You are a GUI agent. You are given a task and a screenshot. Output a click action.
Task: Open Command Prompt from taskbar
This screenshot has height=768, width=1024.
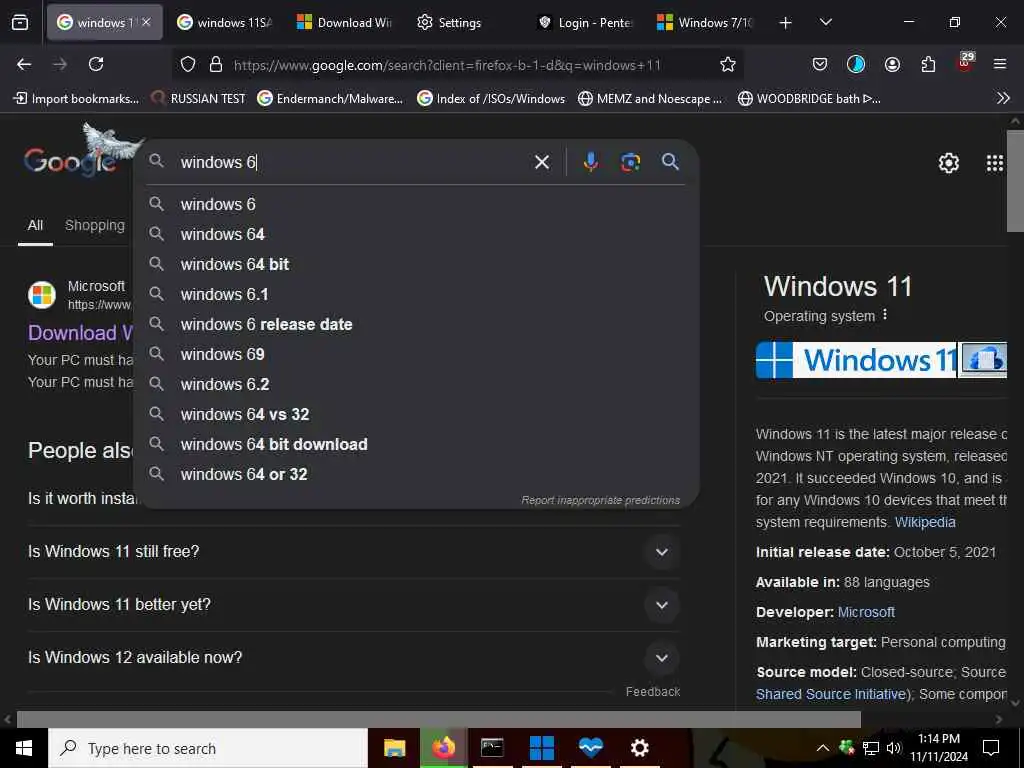tap(492, 748)
